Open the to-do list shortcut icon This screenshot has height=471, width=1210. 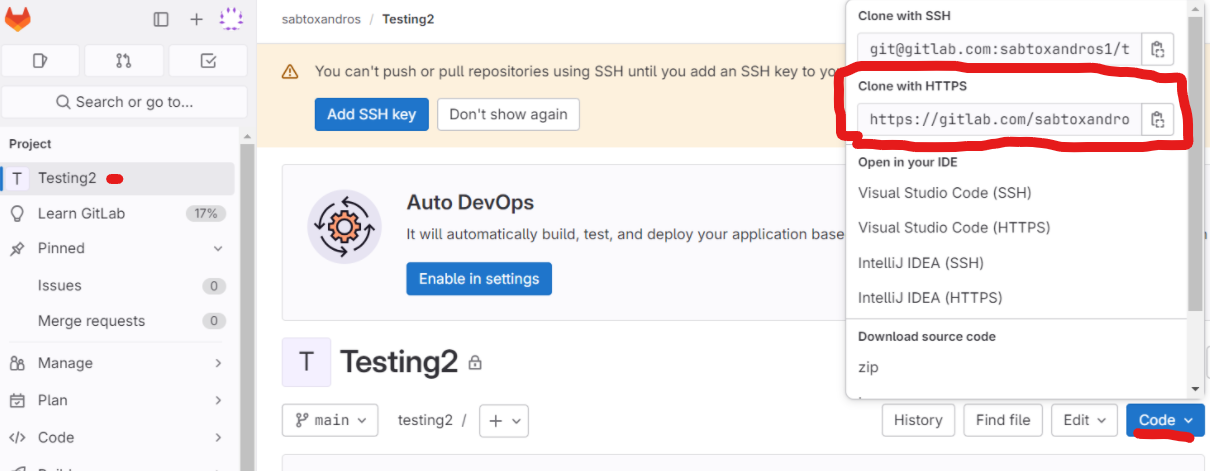[x=208, y=61]
